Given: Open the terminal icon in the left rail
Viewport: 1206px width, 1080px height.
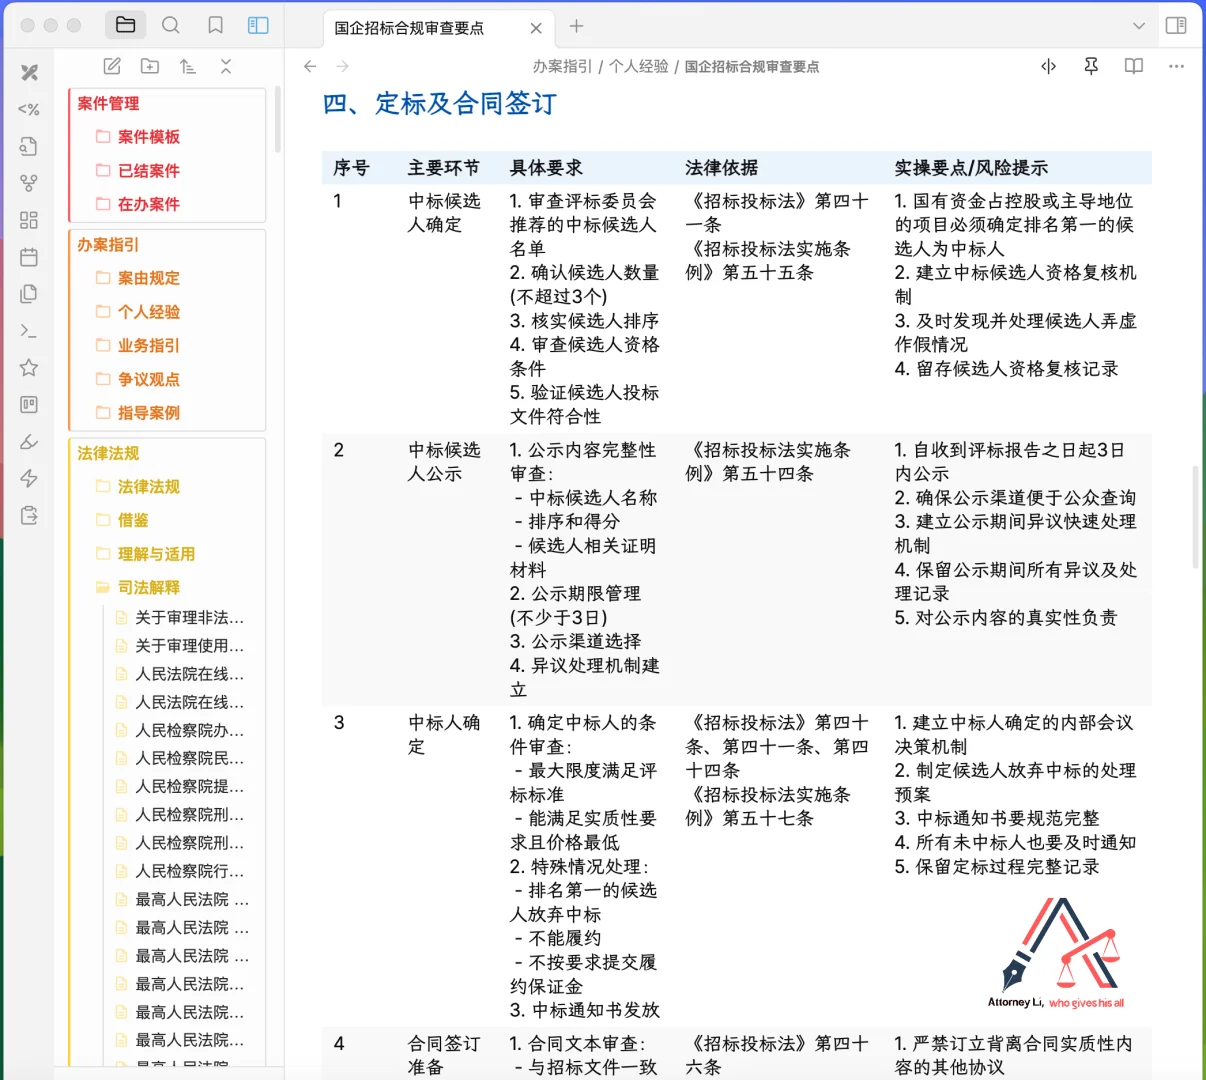Looking at the screenshot, I should point(28,330).
